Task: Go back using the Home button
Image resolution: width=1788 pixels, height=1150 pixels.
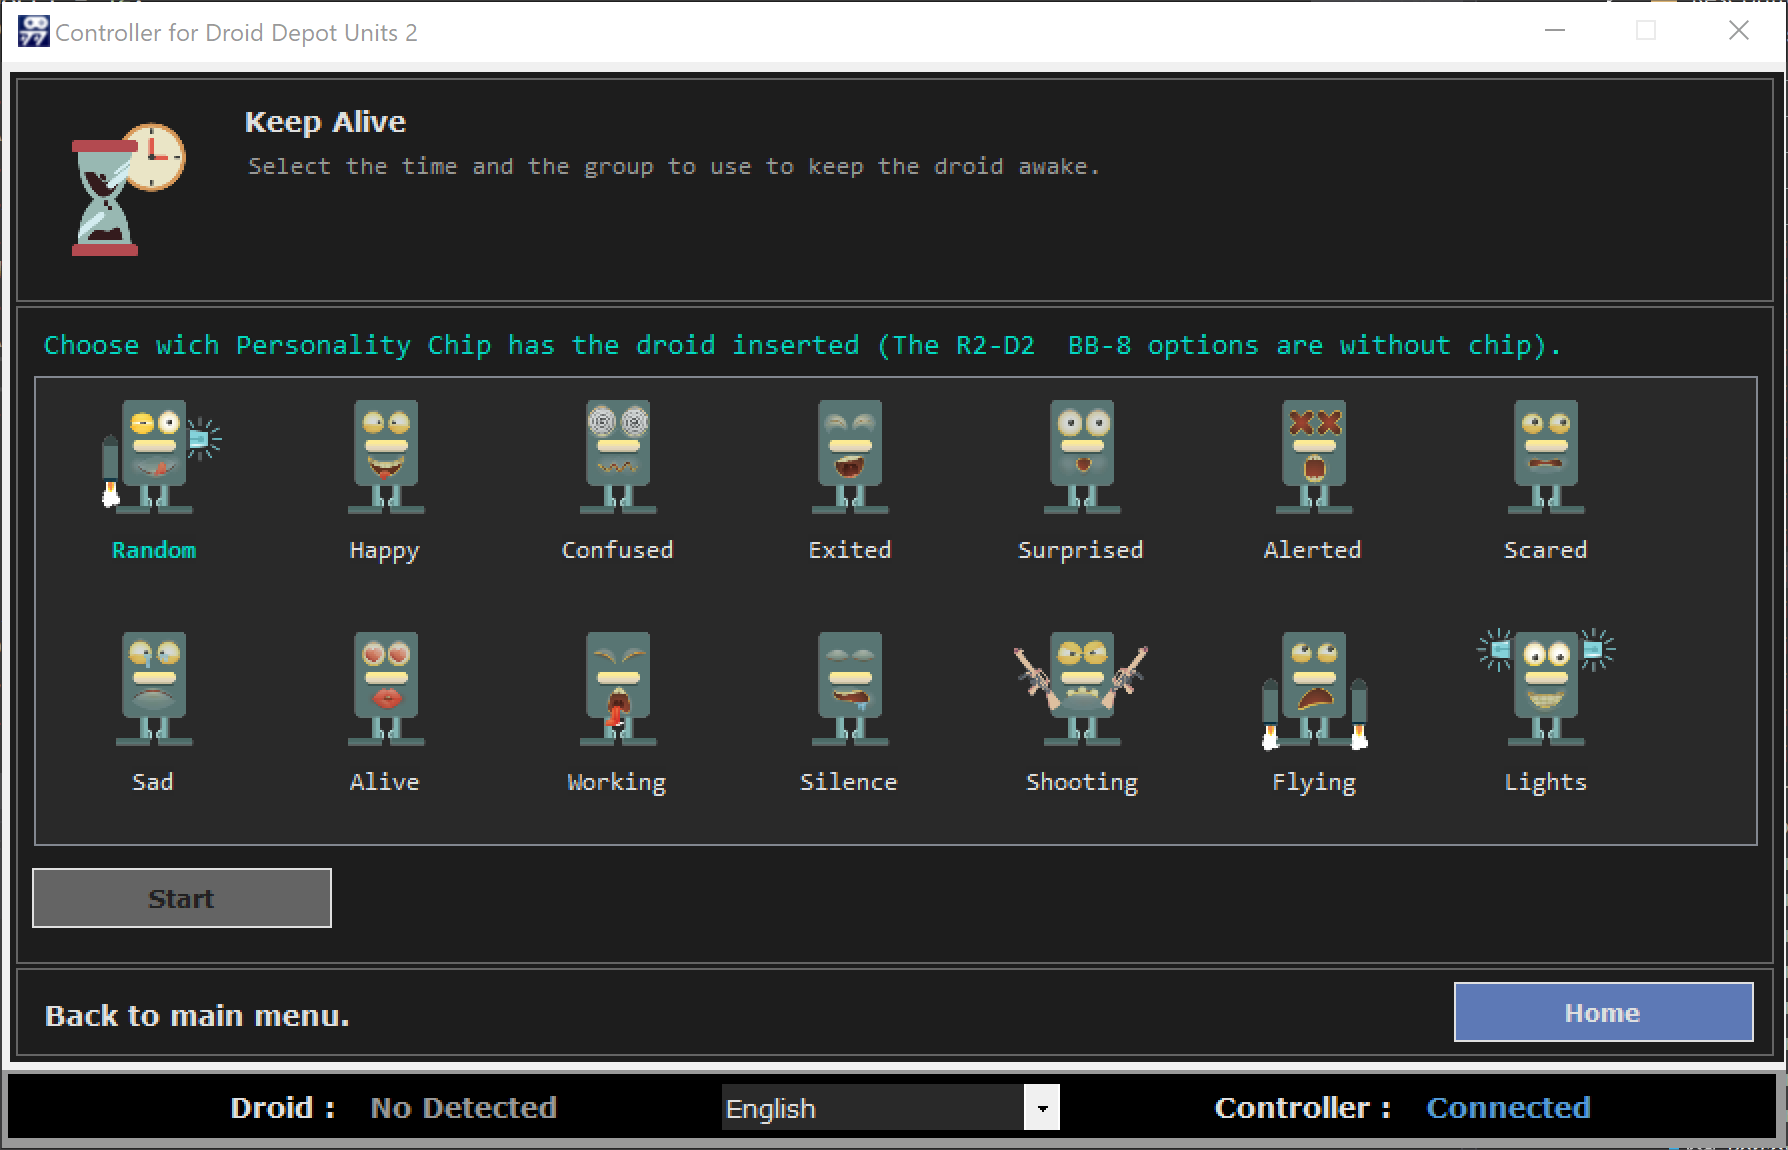Action: click(1603, 1012)
